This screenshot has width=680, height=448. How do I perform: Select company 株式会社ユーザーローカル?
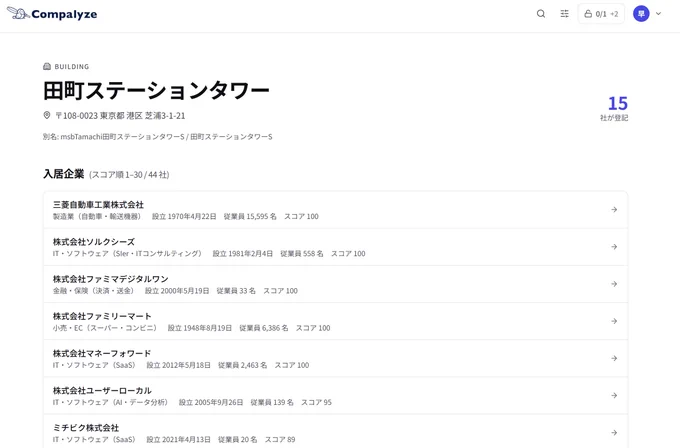click(x=102, y=390)
